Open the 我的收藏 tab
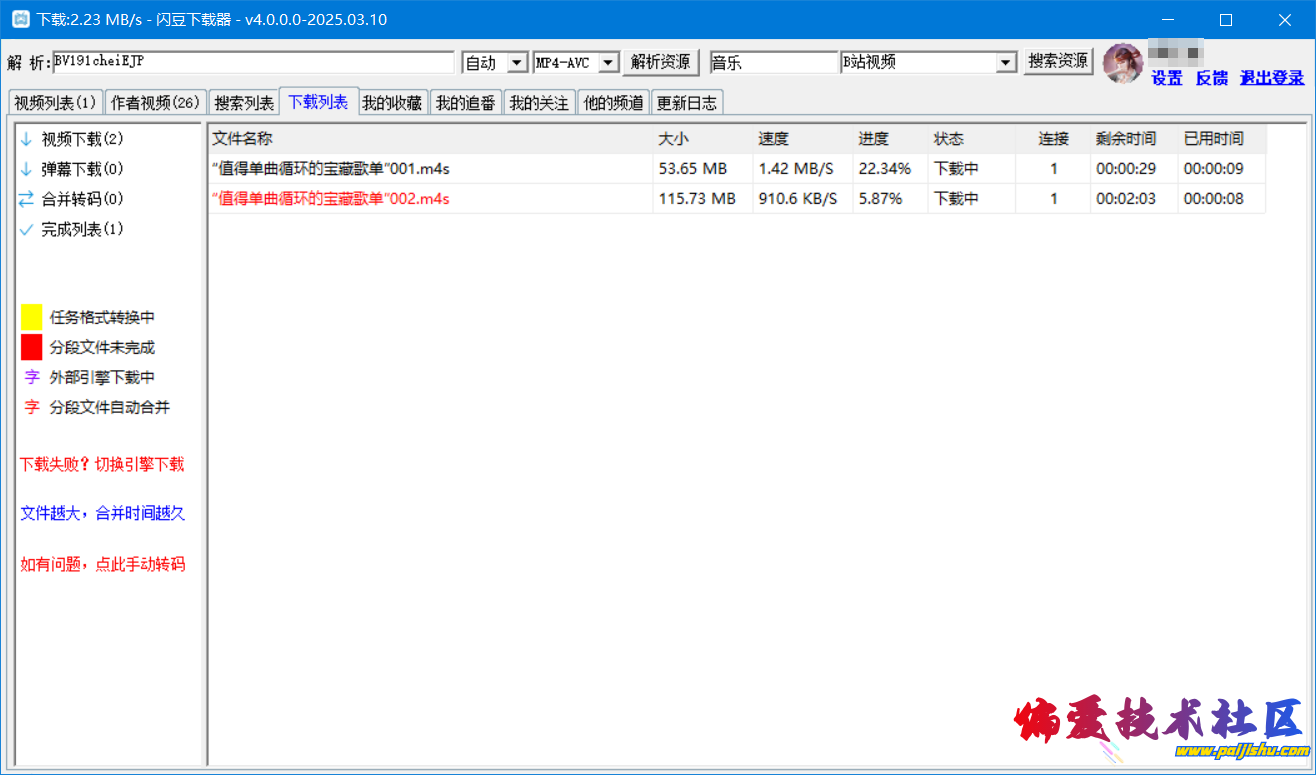Image resolution: width=1316 pixels, height=775 pixels. (x=392, y=102)
